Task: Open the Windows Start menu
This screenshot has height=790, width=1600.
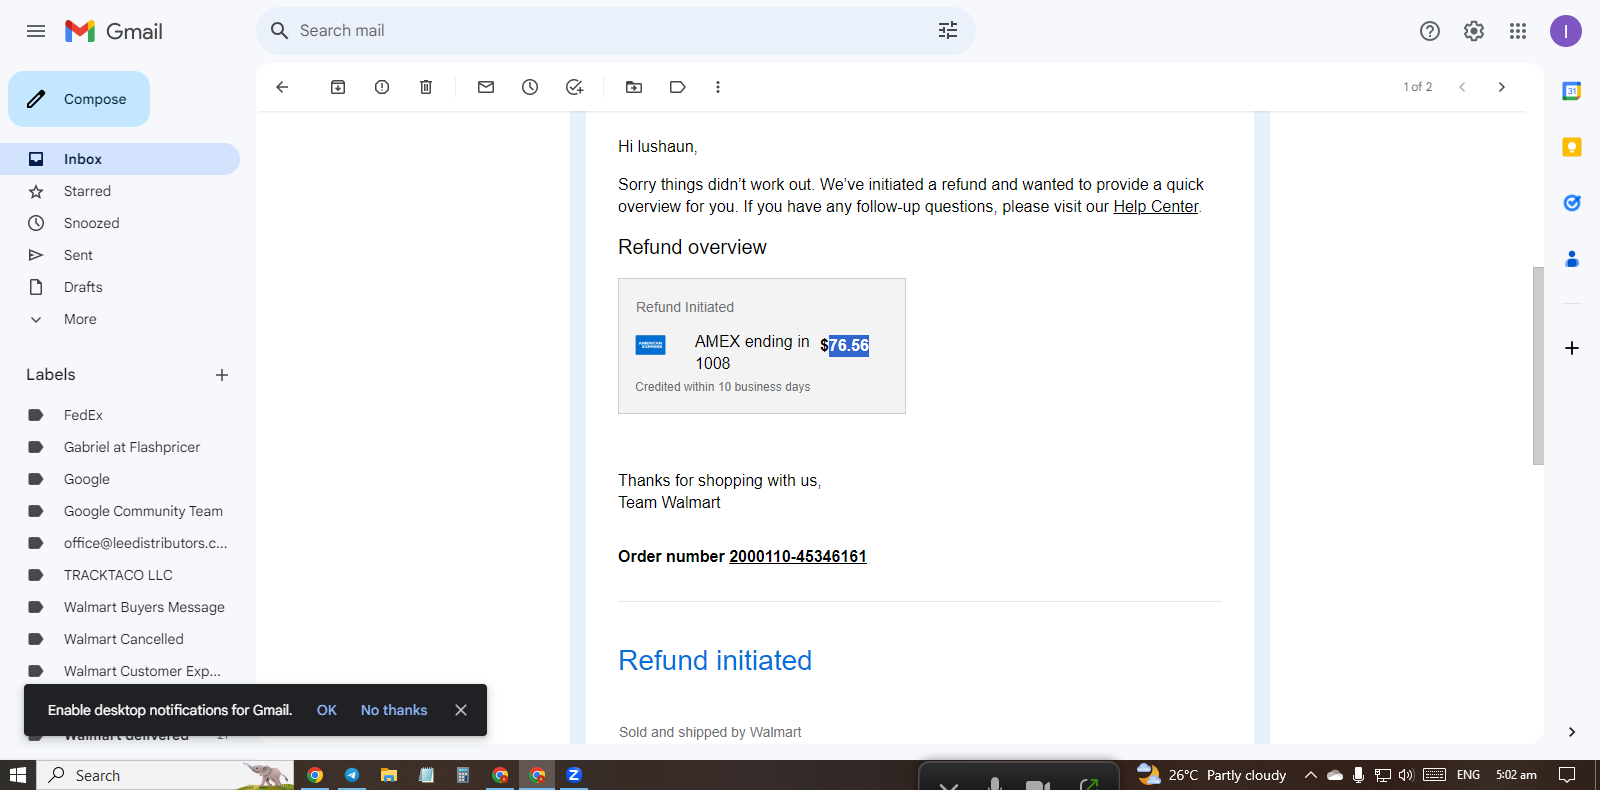Action: tap(18, 775)
